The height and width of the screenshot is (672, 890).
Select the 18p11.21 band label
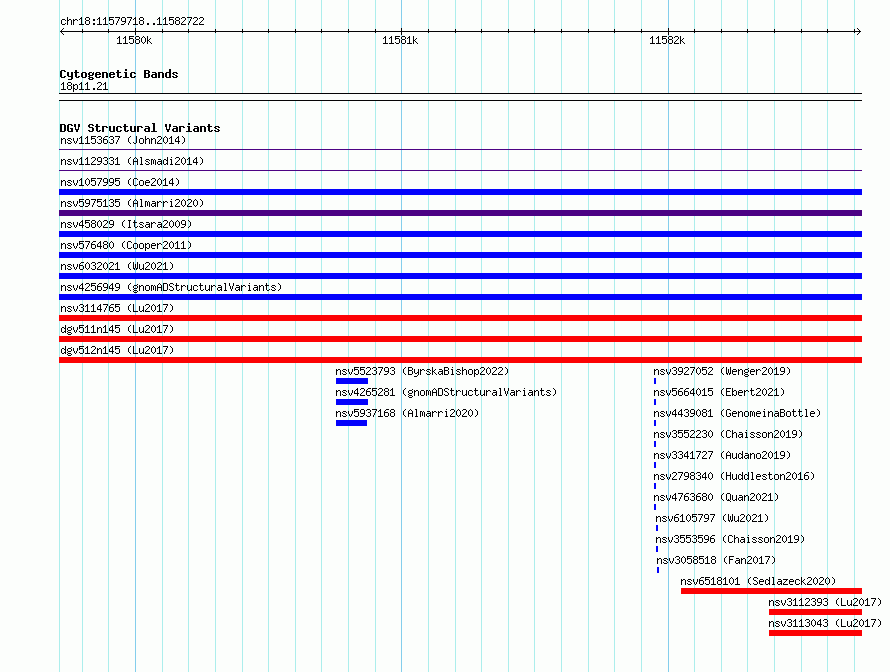pyautogui.click(x=84, y=86)
